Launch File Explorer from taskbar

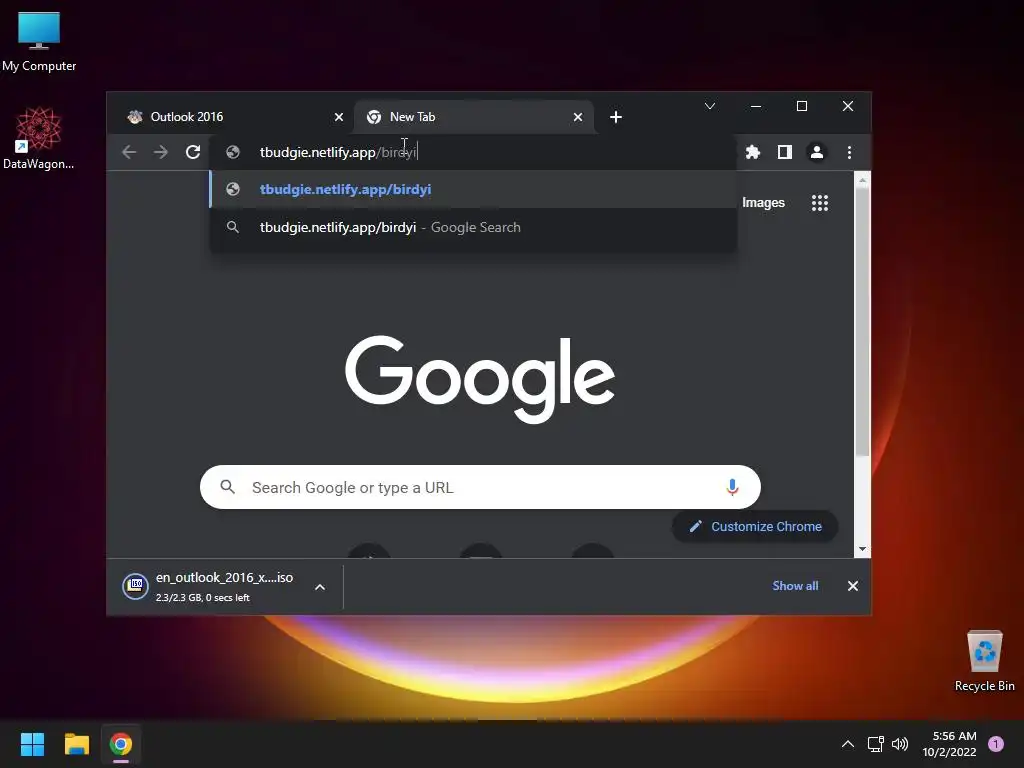pos(76,744)
